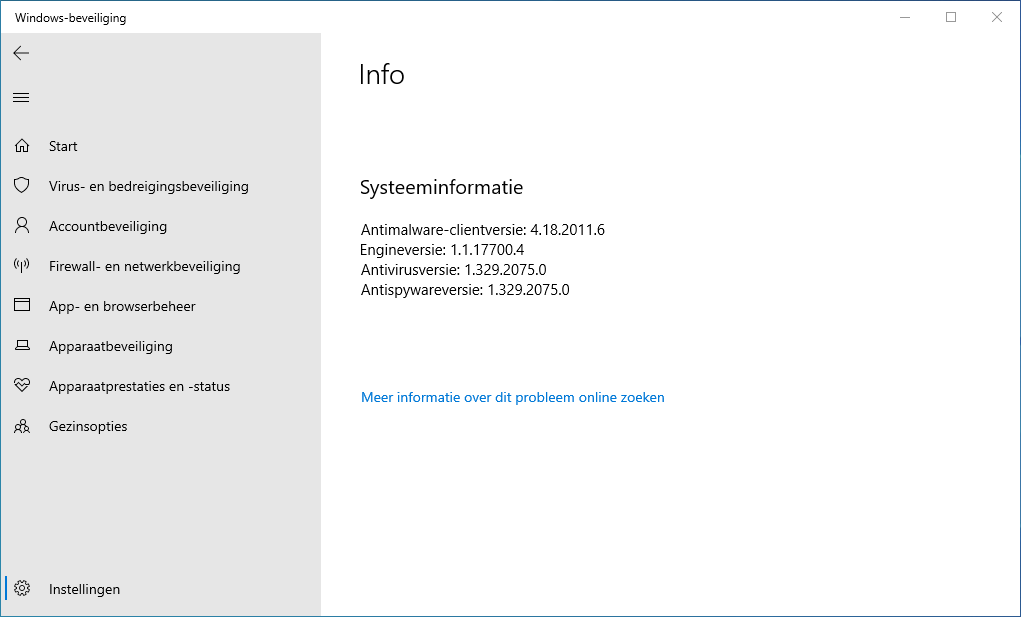
Task: Maximize the Windows-beveiliging window
Action: tap(951, 17)
